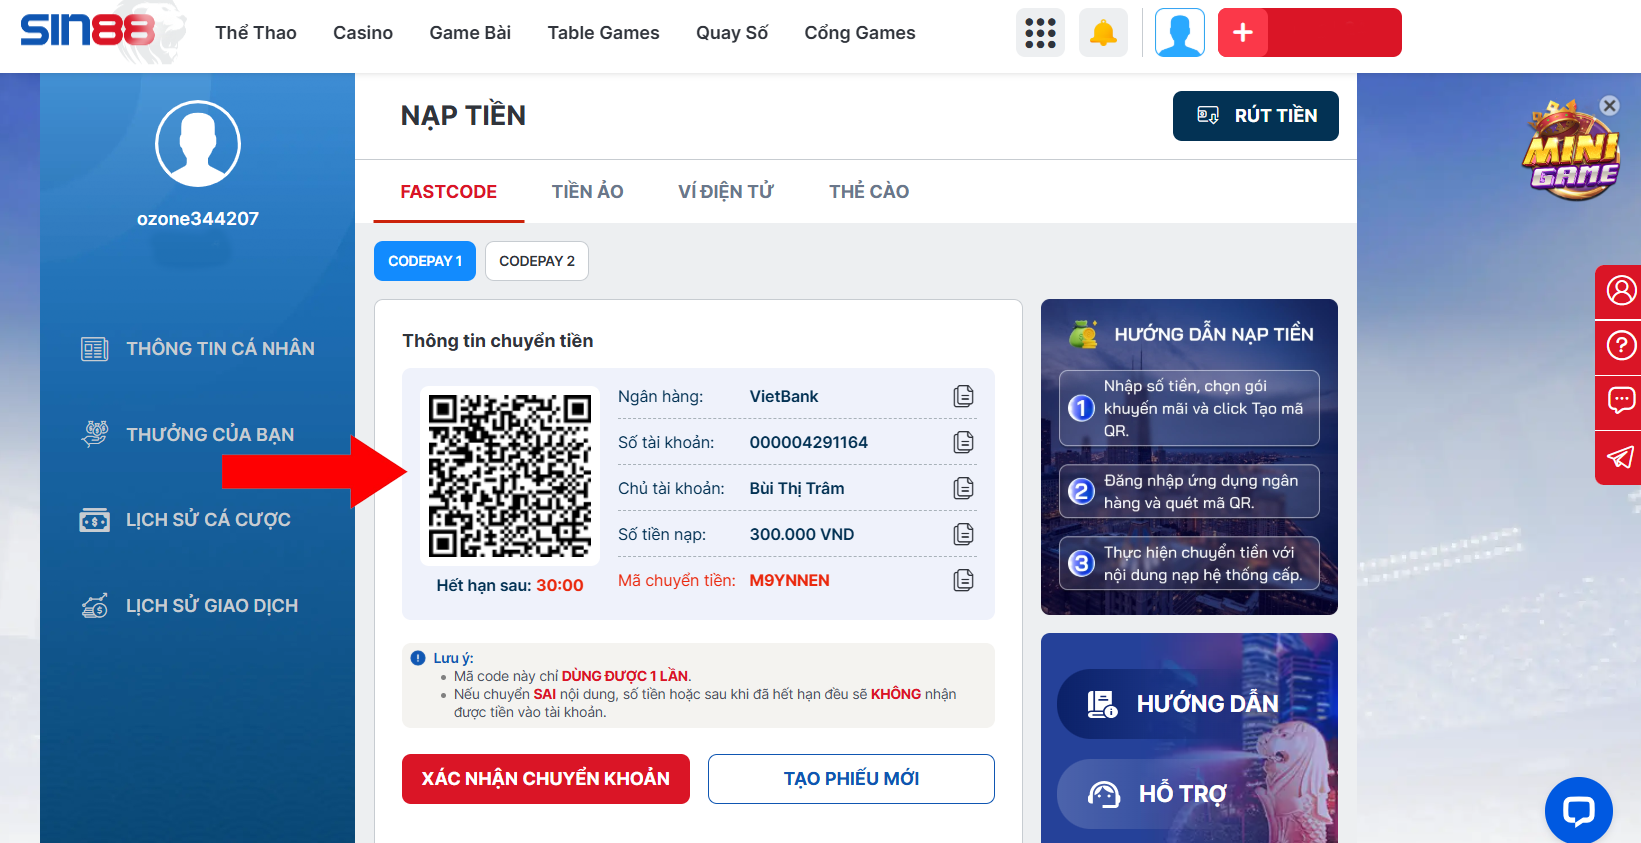Click guide step 2 about scanning QR
The width and height of the screenshot is (1641, 843).
tap(1189, 491)
